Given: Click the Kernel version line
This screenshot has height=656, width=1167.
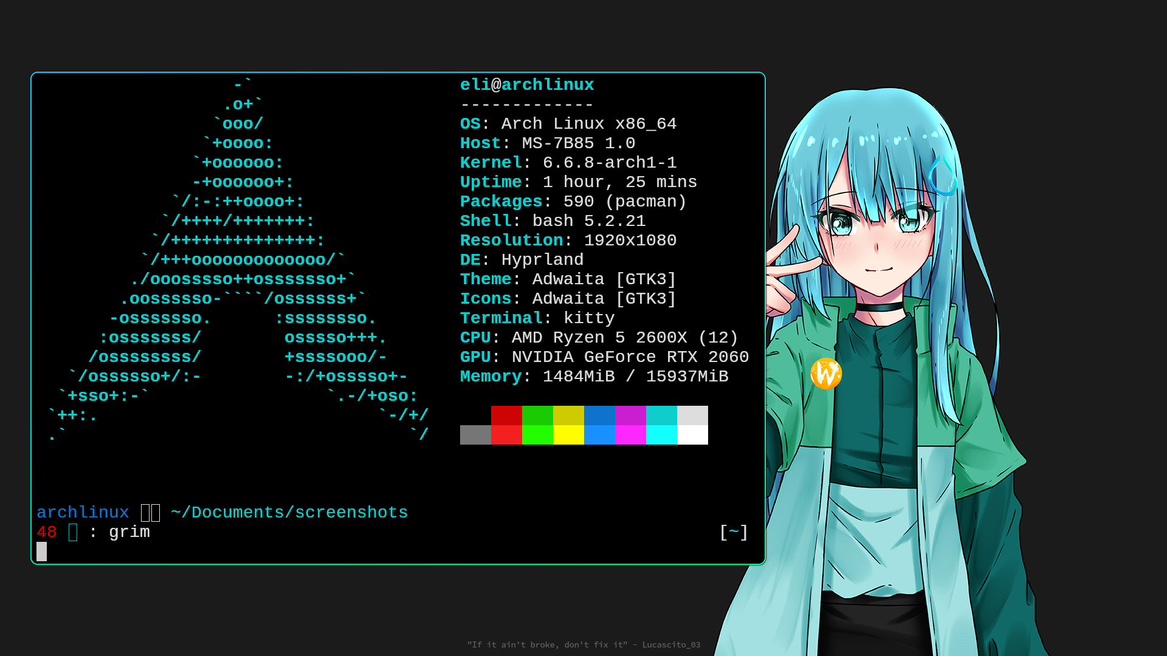Looking at the screenshot, I should tap(568, 163).
